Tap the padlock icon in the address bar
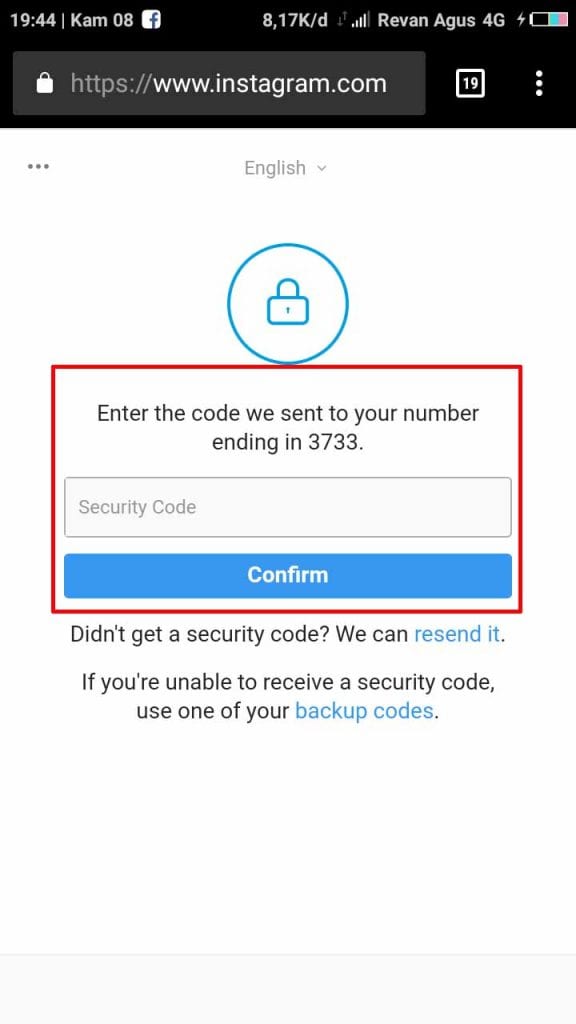Viewport: 576px width, 1024px height. point(44,84)
